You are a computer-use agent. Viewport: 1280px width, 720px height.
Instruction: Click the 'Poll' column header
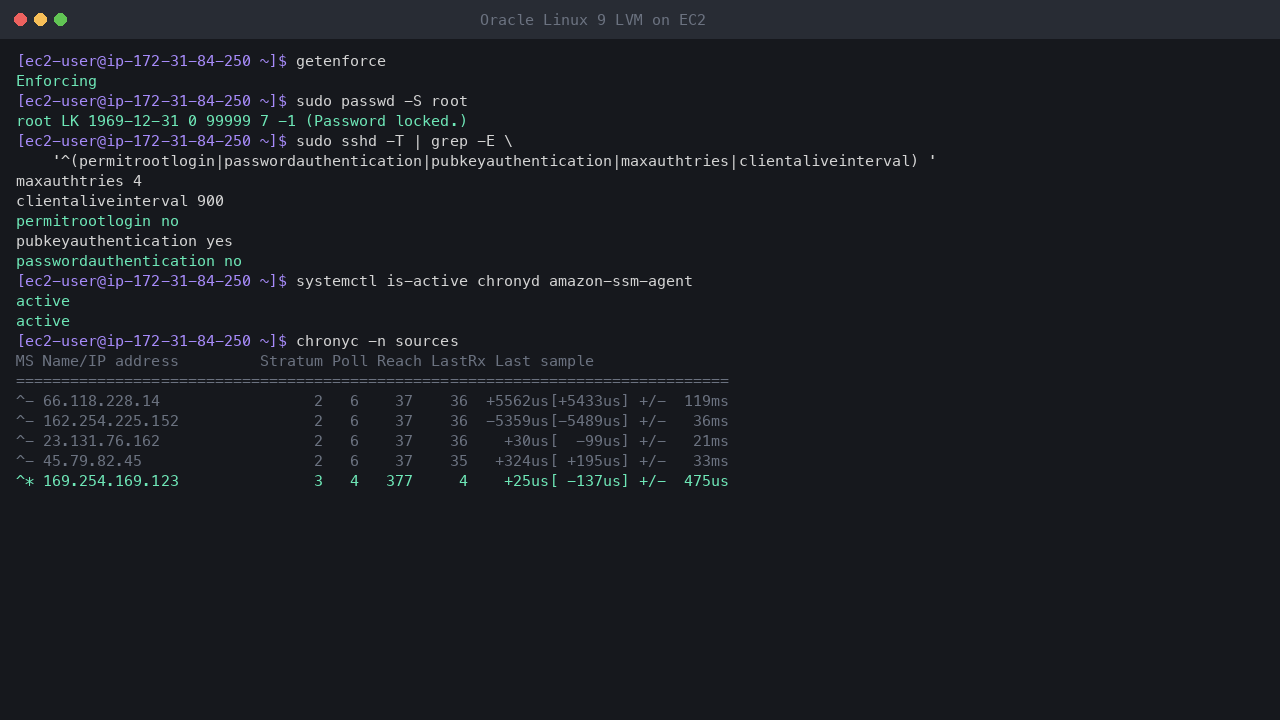click(x=350, y=361)
